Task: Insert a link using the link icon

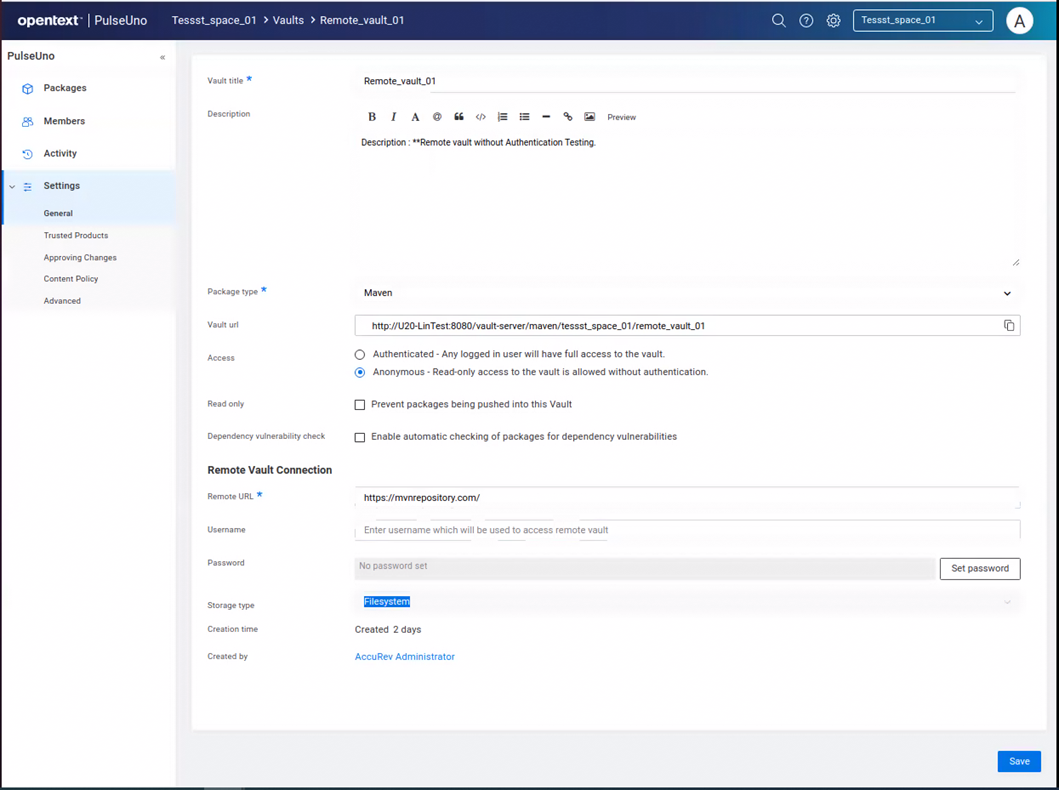Action: pos(568,117)
